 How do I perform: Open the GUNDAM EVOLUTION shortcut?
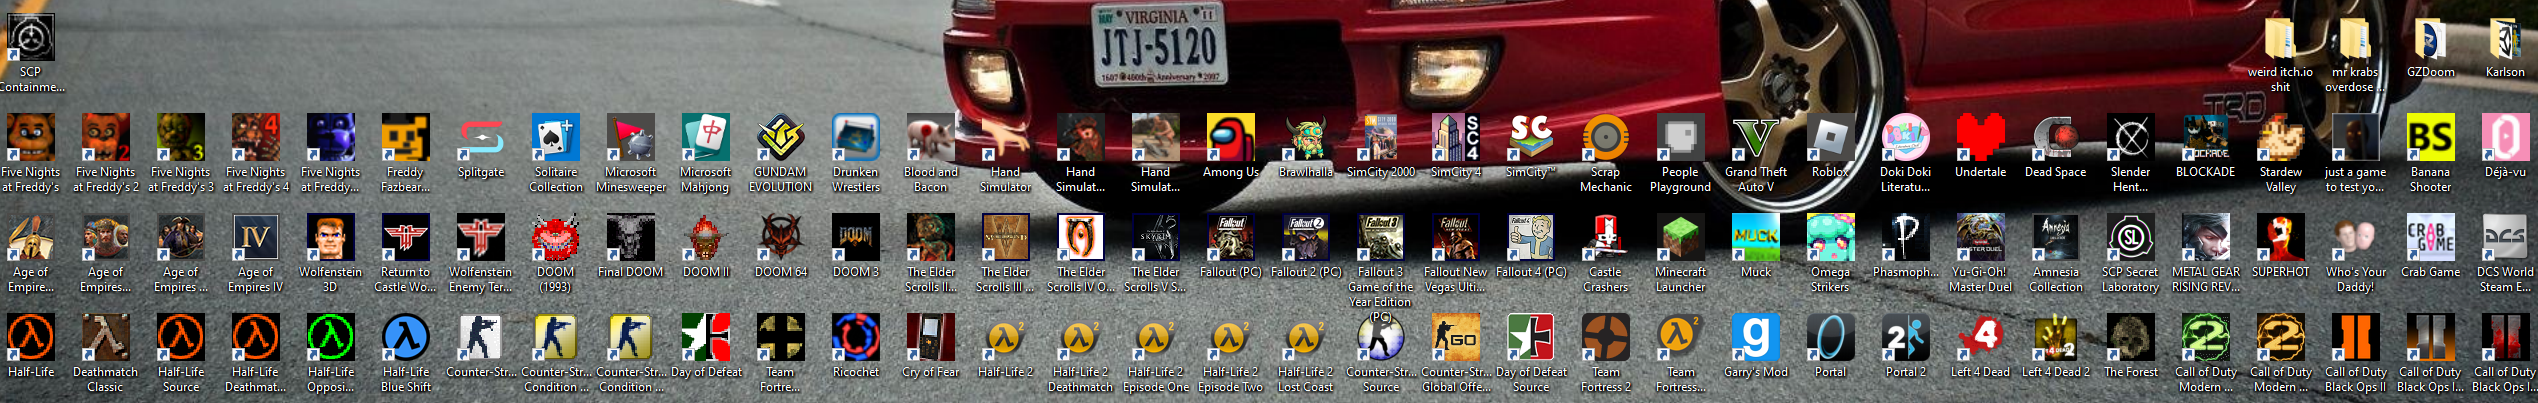(781, 138)
